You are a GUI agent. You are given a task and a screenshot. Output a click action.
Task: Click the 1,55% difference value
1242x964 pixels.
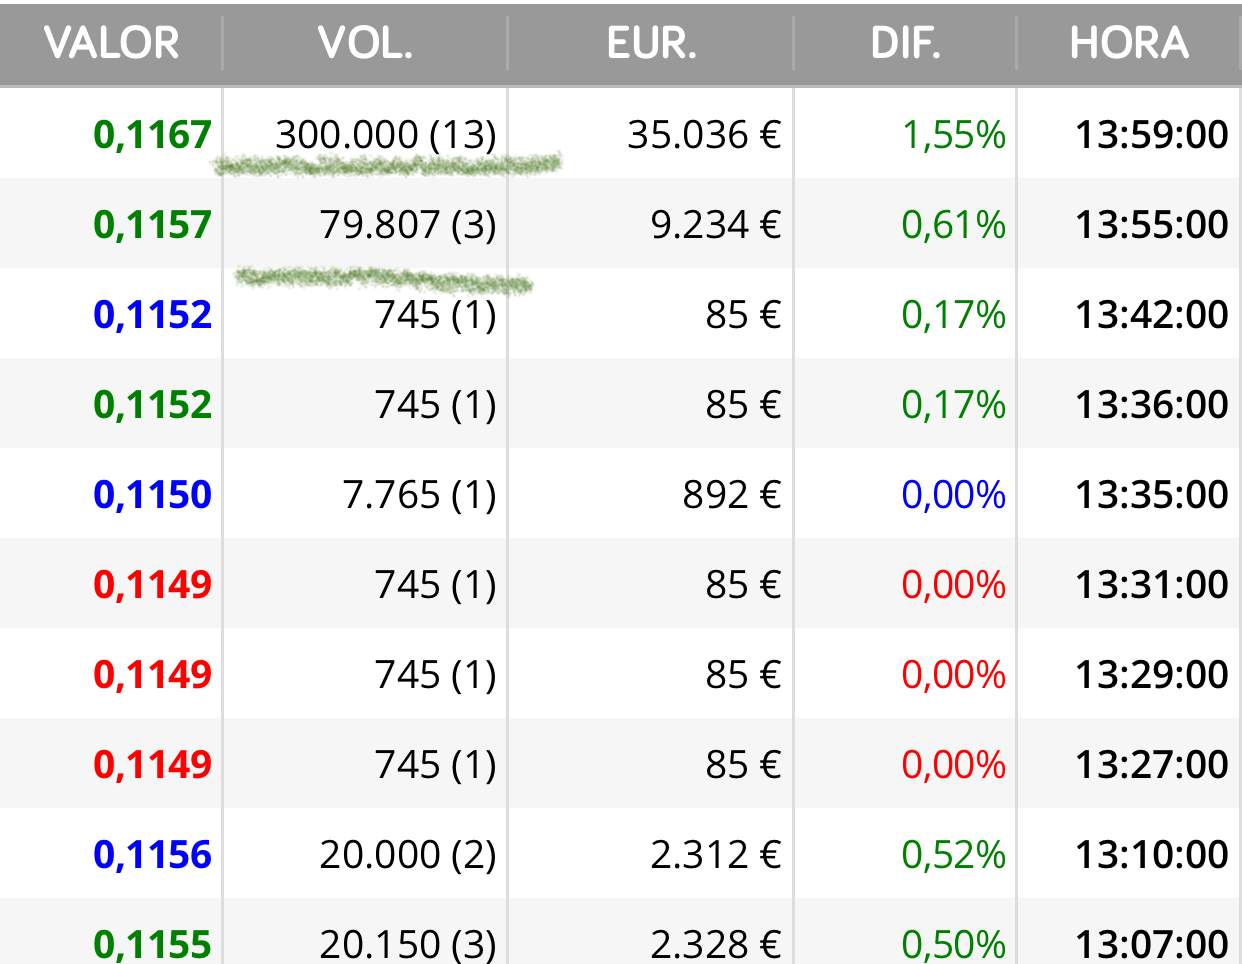click(x=954, y=135)
